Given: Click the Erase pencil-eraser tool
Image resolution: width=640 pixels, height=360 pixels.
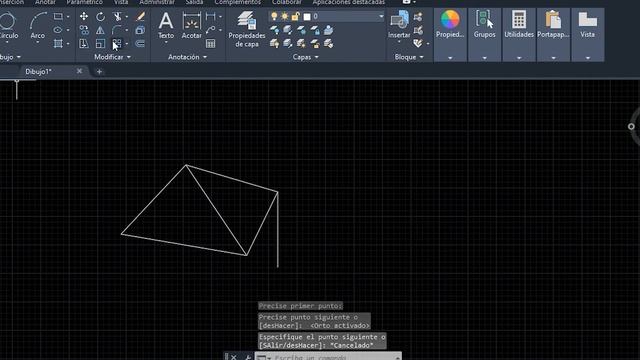Looking at the screenshot, I should pyautogui.click(x=140, y=16).
